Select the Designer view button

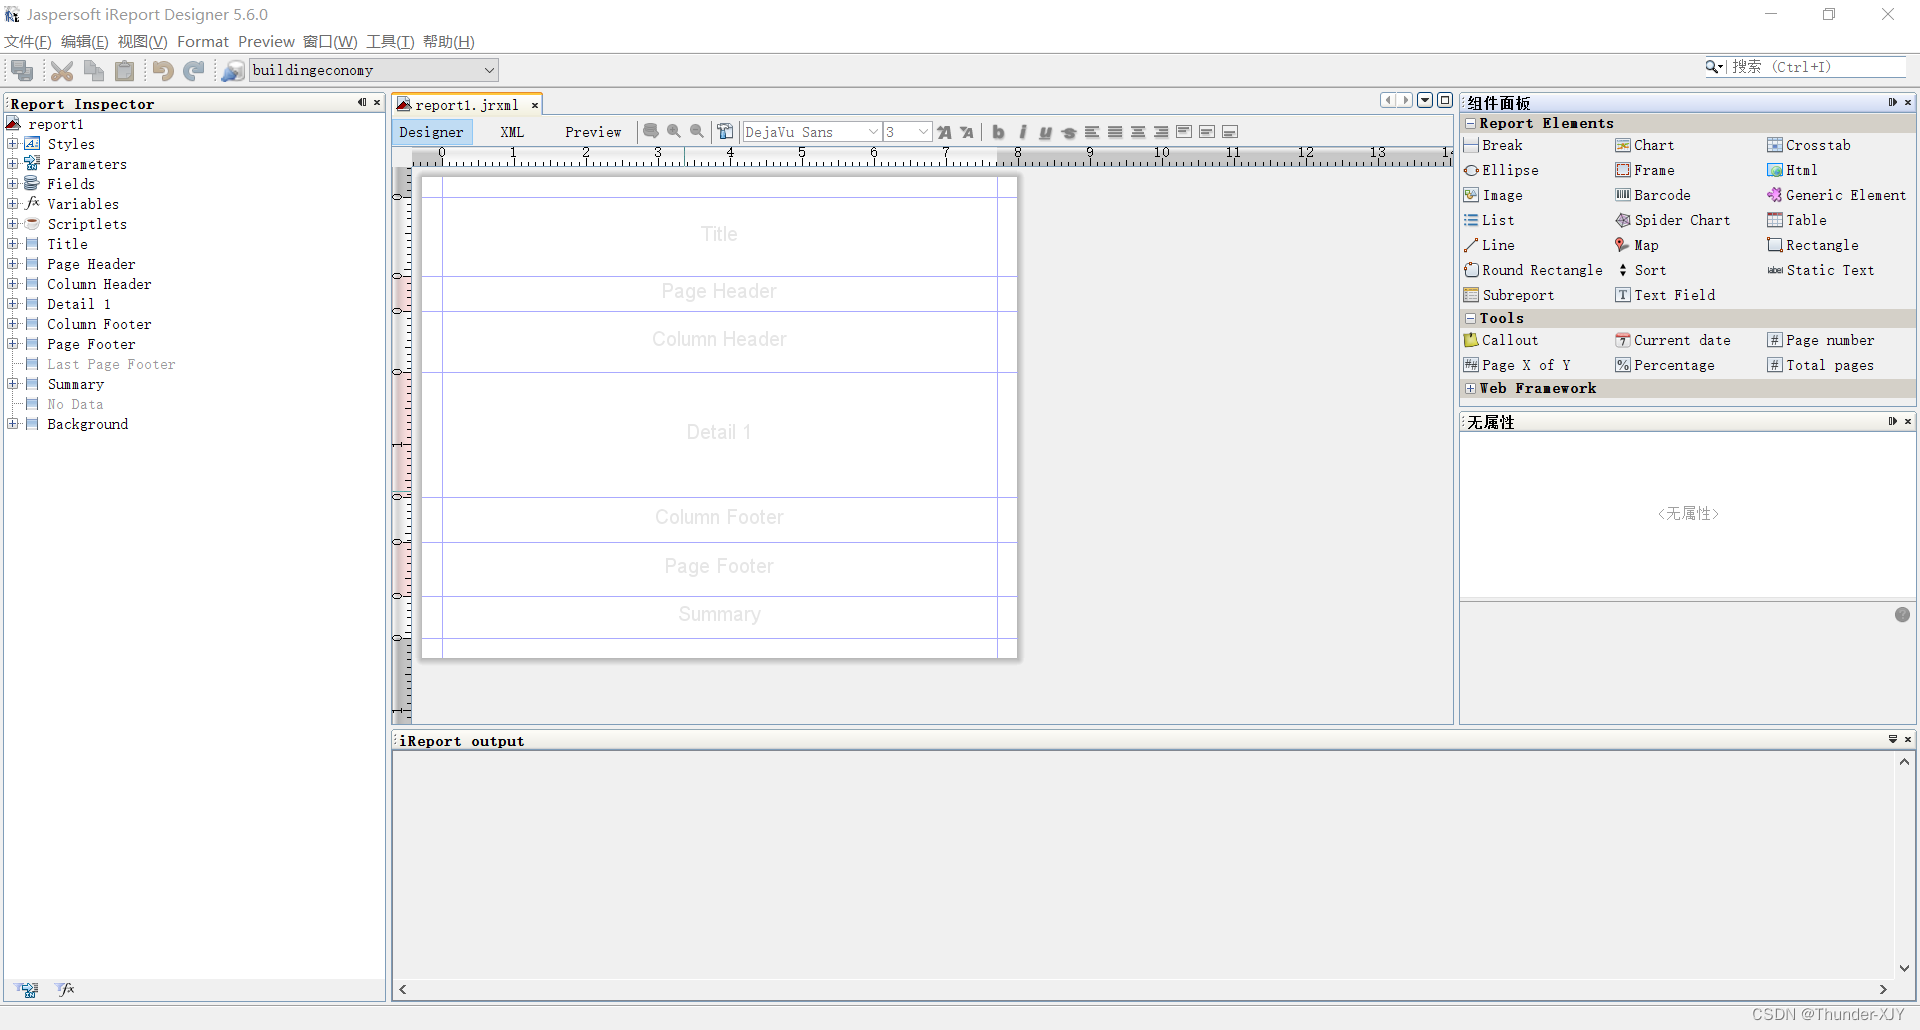tap(431, 132)
